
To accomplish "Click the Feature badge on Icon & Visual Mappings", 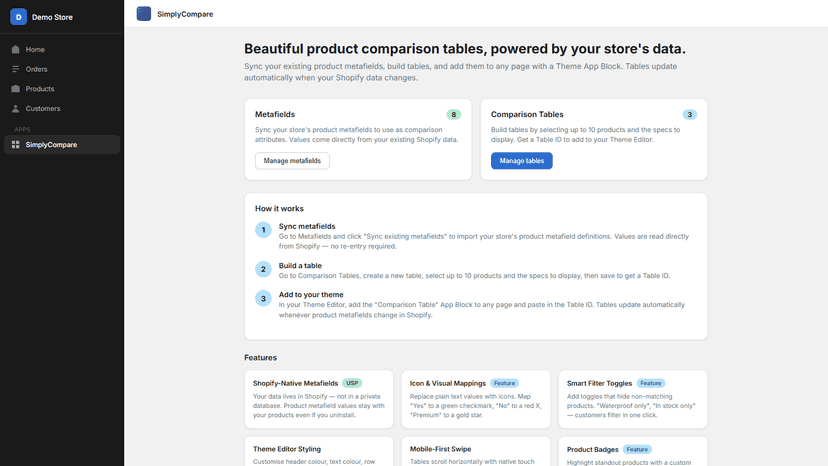I will 504,383.
